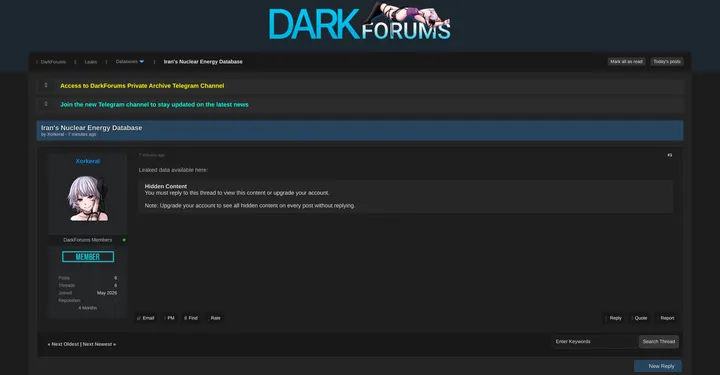
Task: Quote the post by Xorkeral
Action: click(640, 318)
